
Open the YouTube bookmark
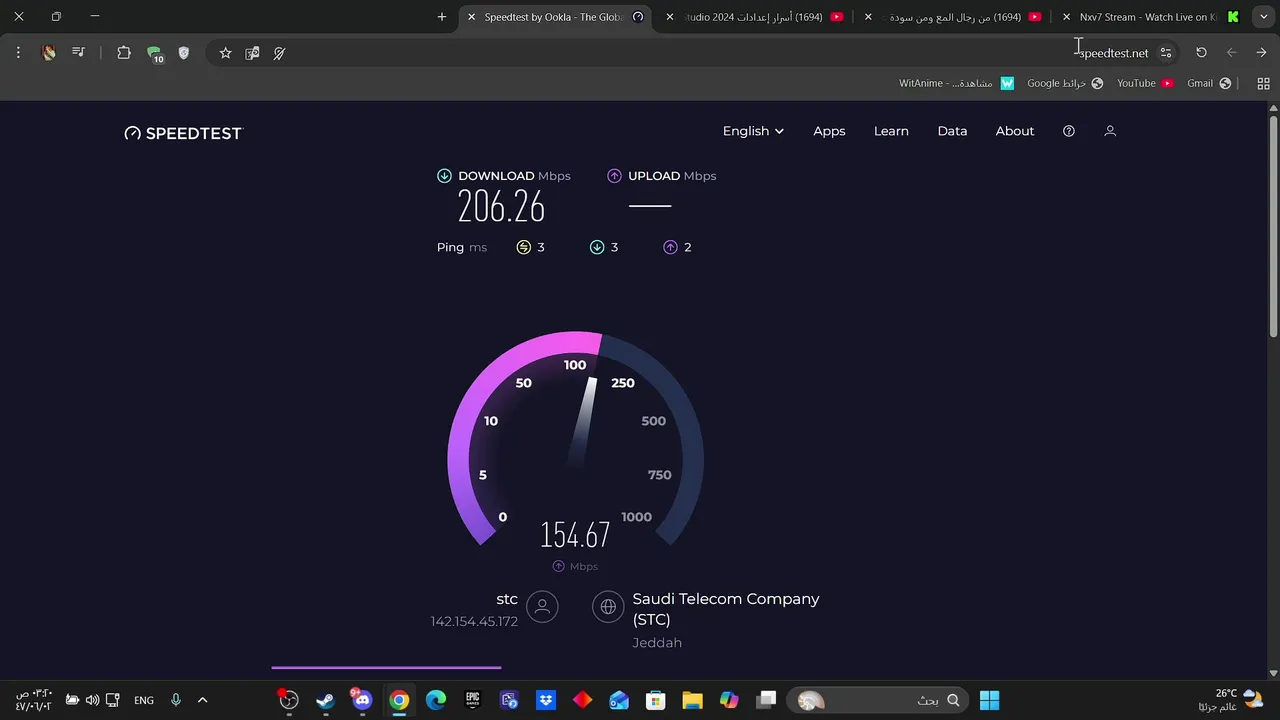pos(1145,83)
